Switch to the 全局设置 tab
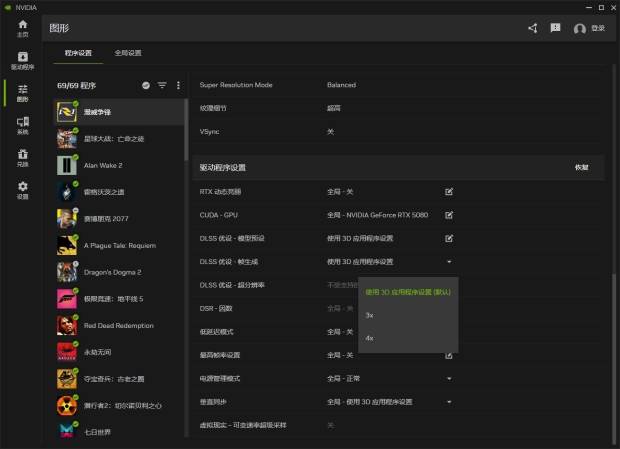Screen dimensions: 620x449 click(128, 53)
